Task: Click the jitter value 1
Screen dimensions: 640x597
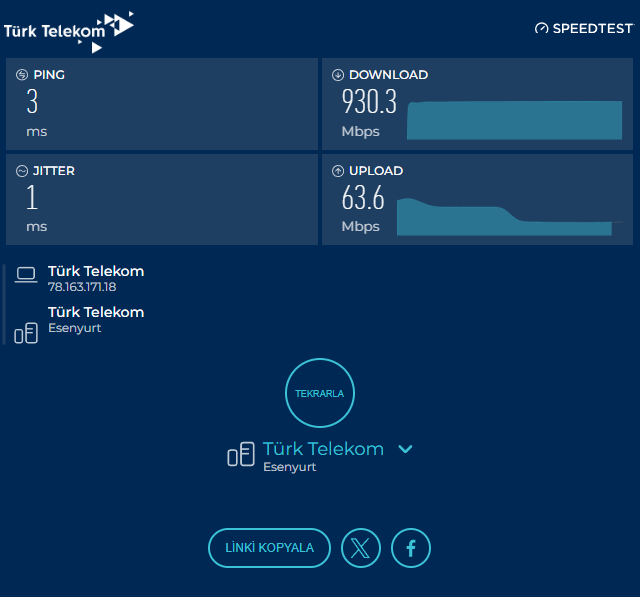Action: (x=32, y=198)
